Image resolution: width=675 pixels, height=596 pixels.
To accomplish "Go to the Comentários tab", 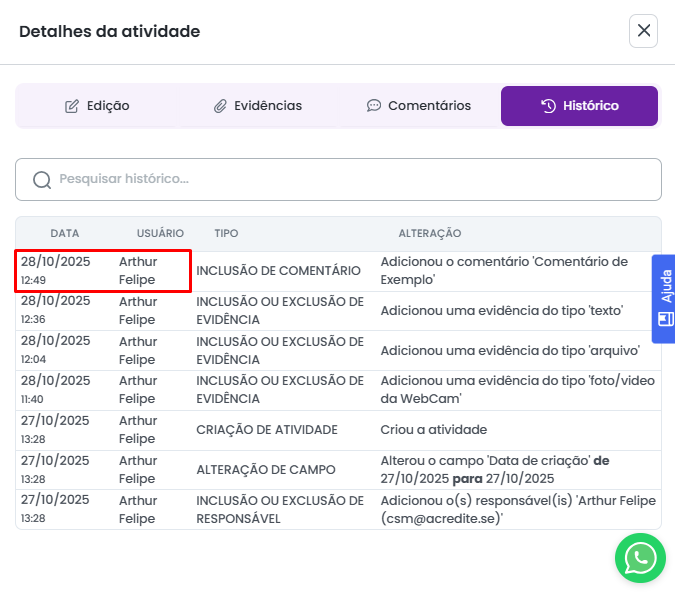I will click(419, 106).
